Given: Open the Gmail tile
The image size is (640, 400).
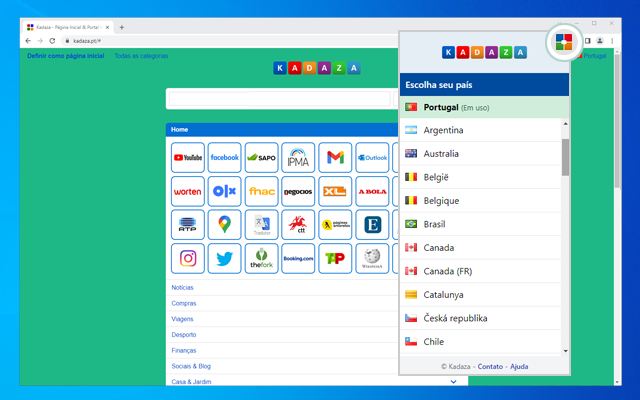Looking at the screenshot, I should (335, 158).
